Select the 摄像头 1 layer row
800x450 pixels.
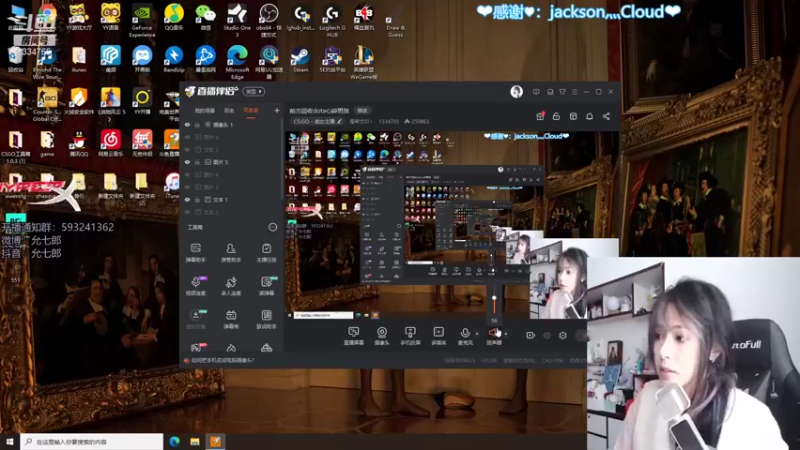pyautogui.click(x=232, y=124)
